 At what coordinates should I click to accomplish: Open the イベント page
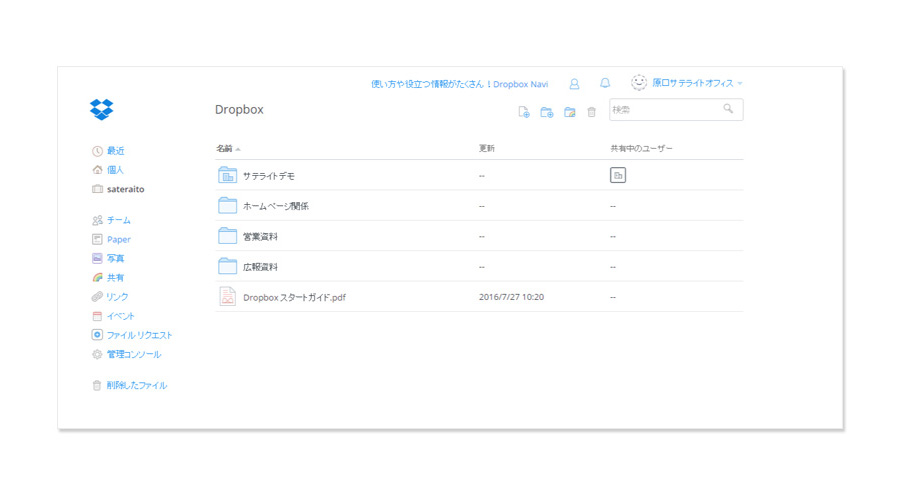[x=121, y=316]
